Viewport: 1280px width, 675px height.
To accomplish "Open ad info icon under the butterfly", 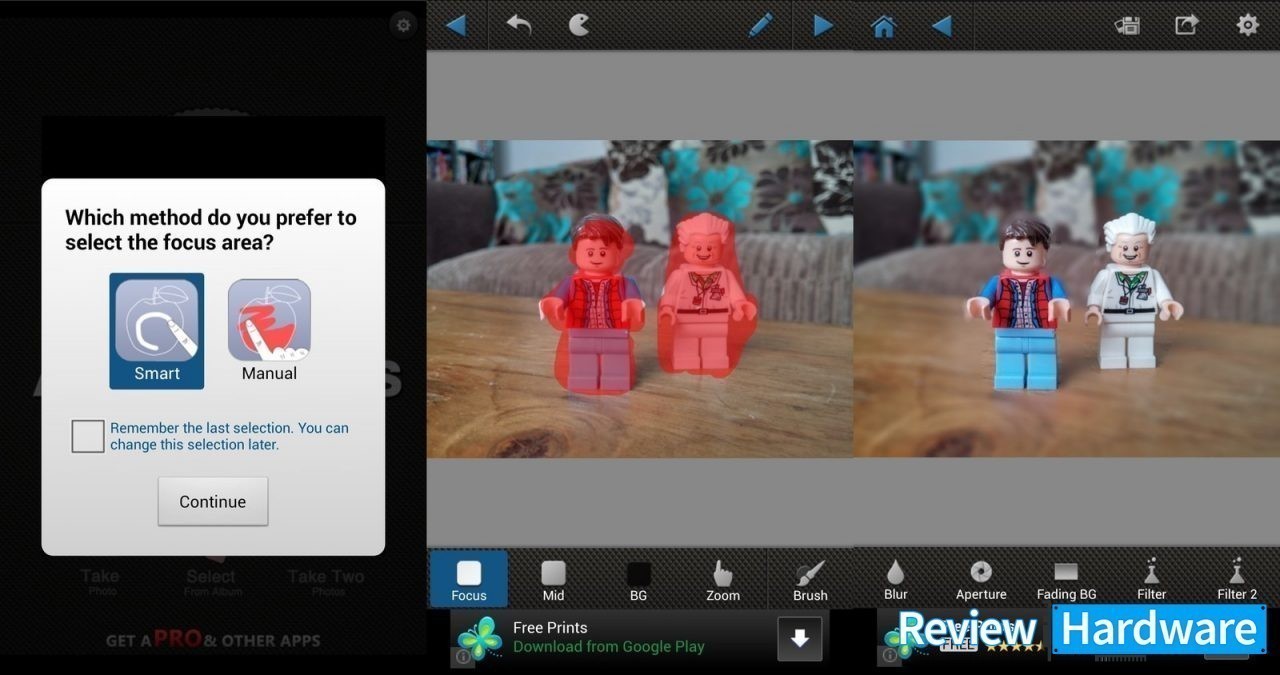I will (463, 658).
